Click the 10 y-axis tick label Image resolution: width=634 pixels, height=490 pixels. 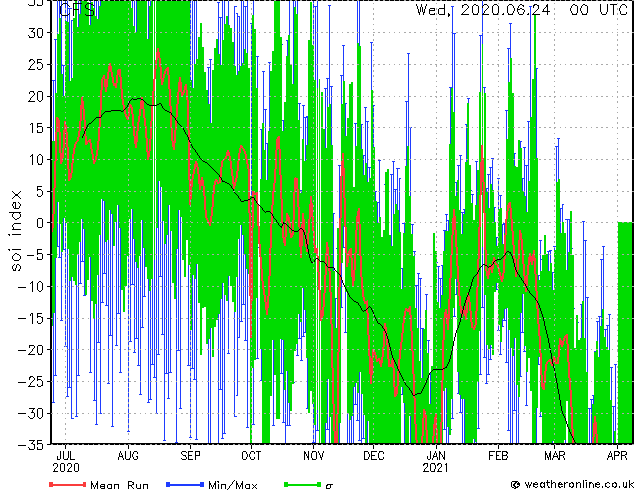36,160
